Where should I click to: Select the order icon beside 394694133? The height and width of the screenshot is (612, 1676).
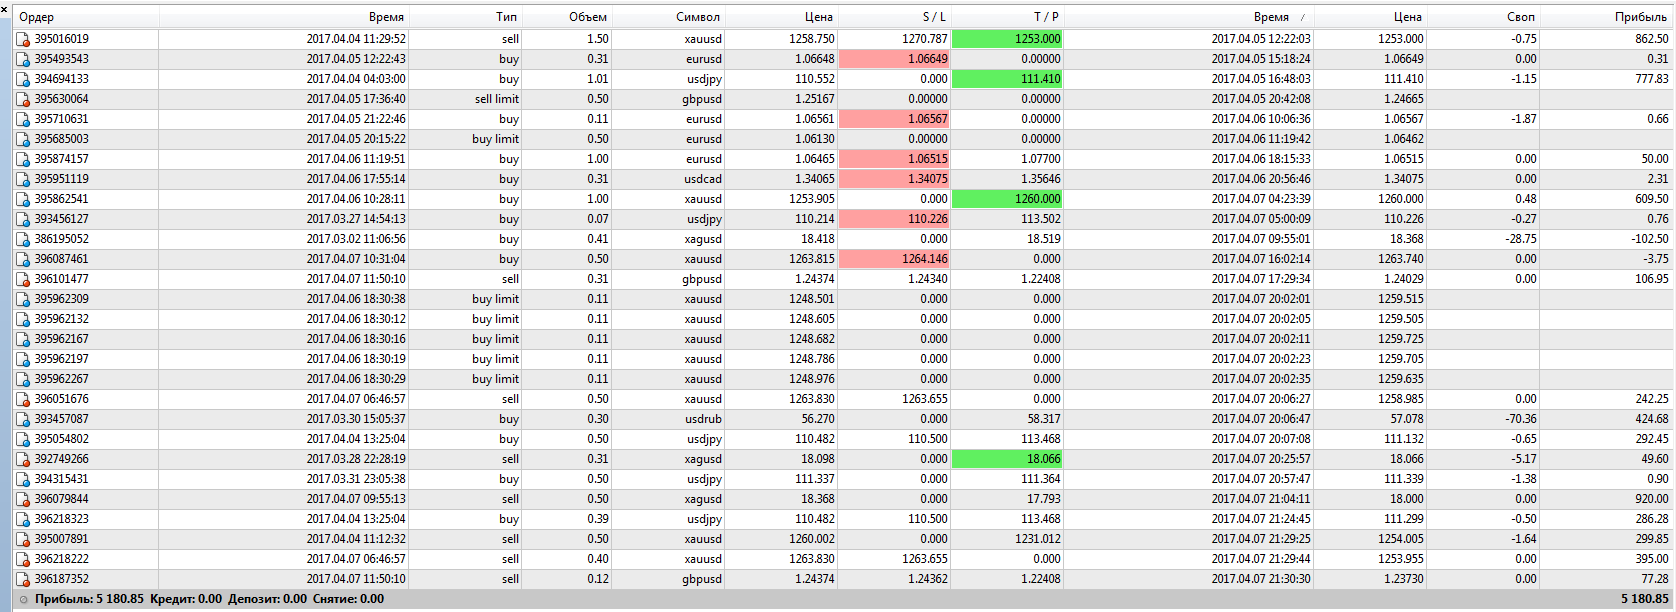click(22, 79)
